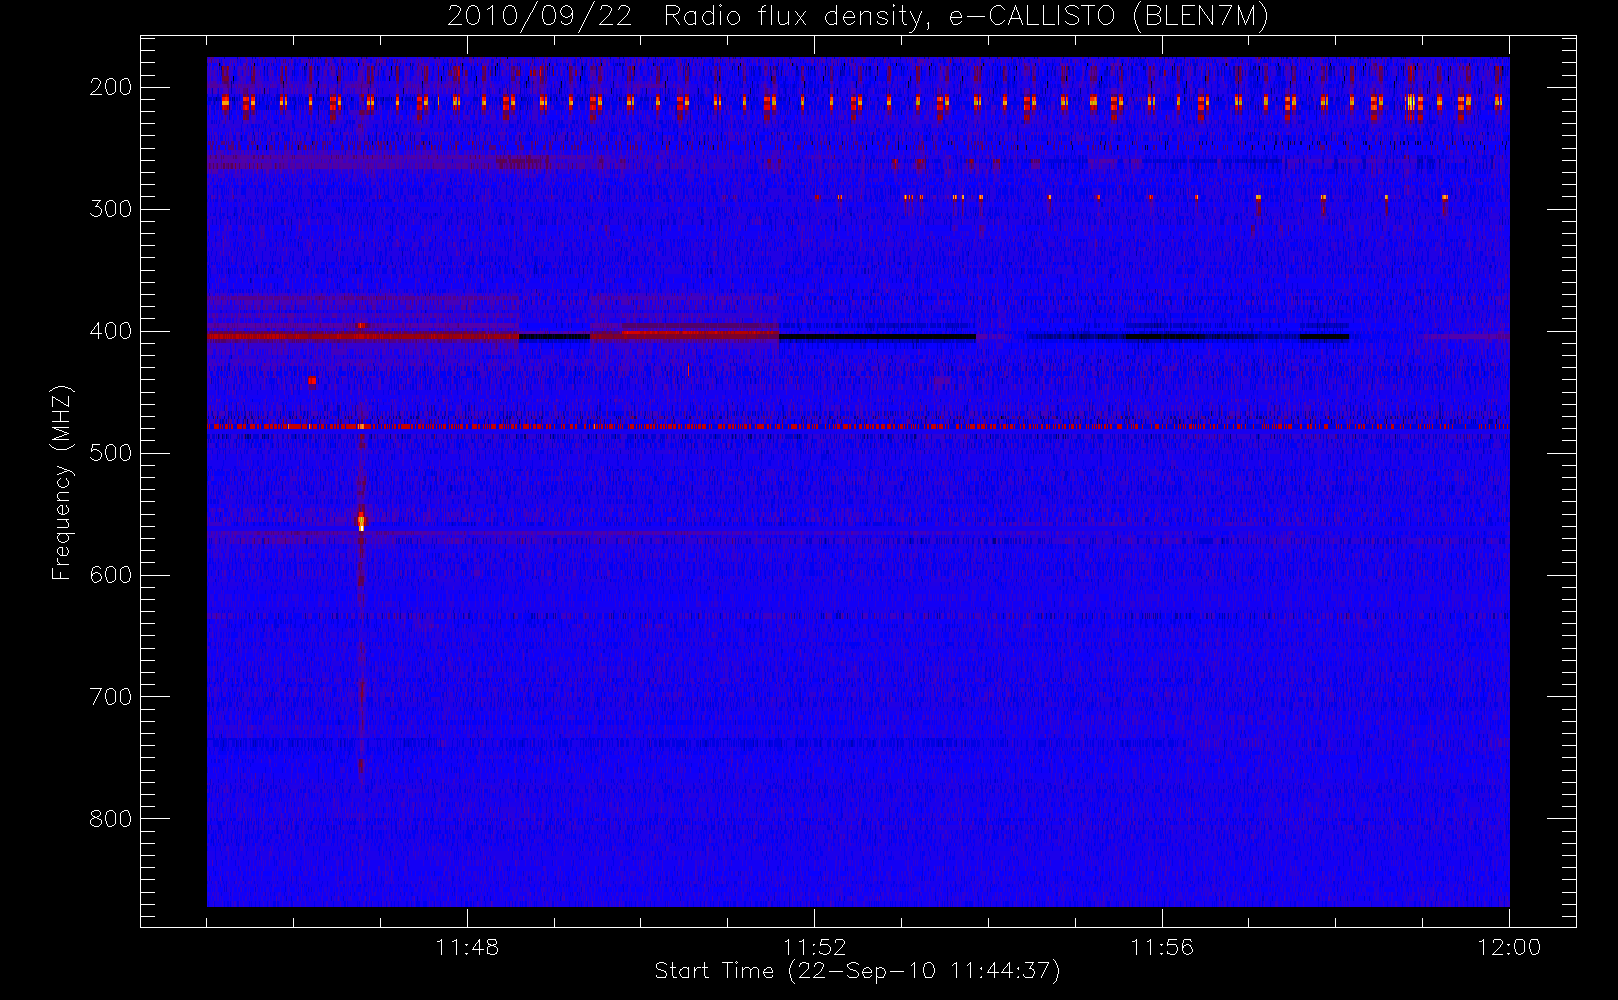This screenshot has height=1000, width=1618.
Task: Click the plot title 'Radio flux density, e-CALLISTO (BLEN7M)'
Action: (966, 17)
